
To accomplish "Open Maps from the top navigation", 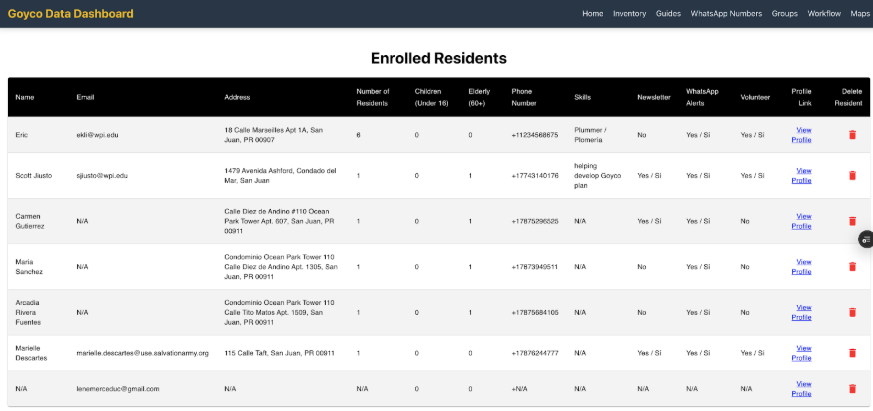I will coord(860,14).
